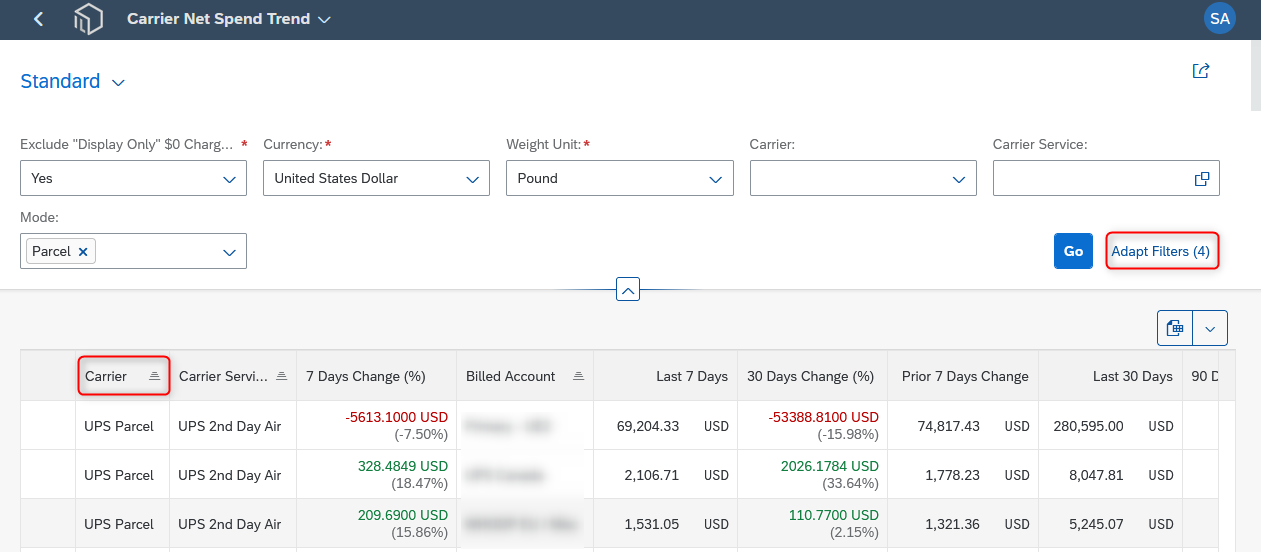The width and height of the screenshot is (1261, 552).
Task: Collapse the filter bar header
Action: (628, 290)
